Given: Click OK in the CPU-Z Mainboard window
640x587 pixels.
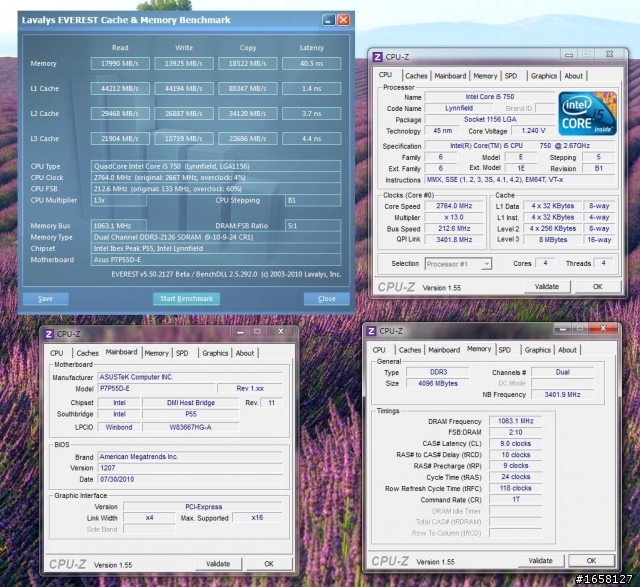Looking at the screenshot, I should 269,564.
